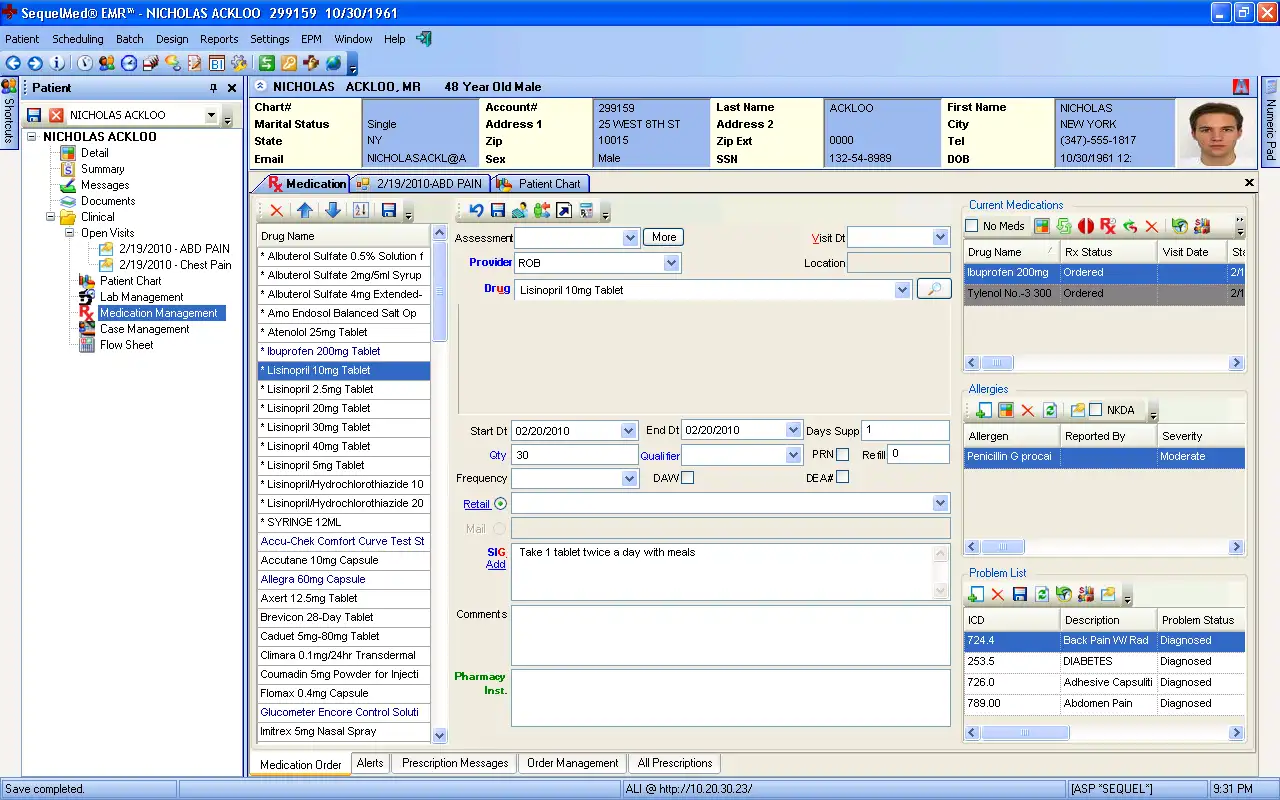Click the undo arrow icon on order toolbar

tap(478, 210)
